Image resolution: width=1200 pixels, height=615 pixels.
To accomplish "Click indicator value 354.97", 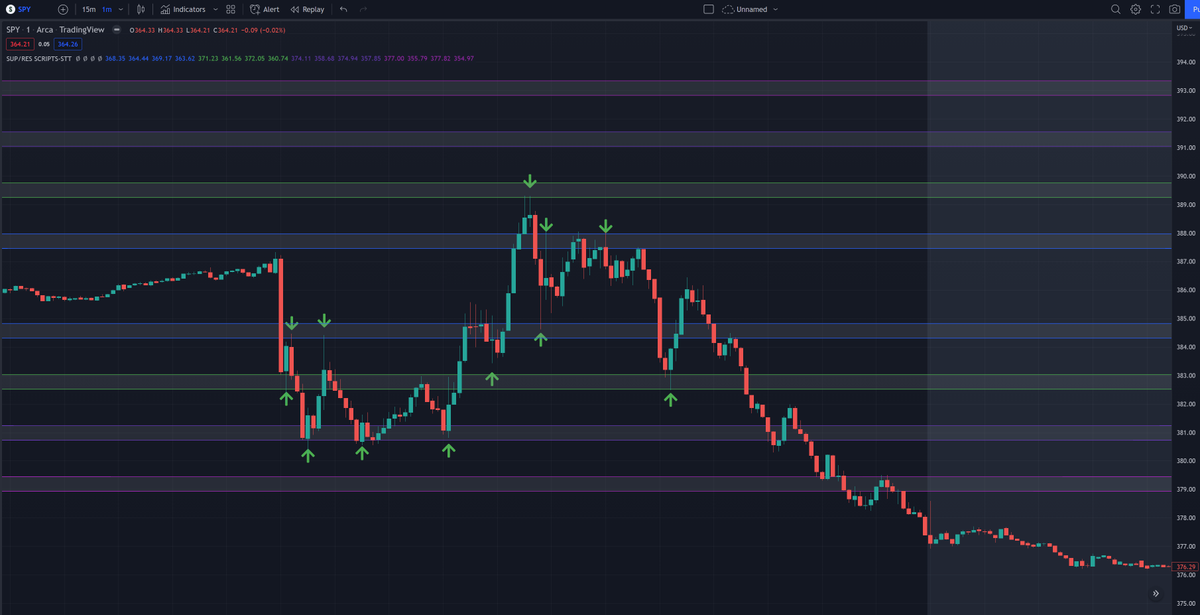I will click(x=463, y=58).
